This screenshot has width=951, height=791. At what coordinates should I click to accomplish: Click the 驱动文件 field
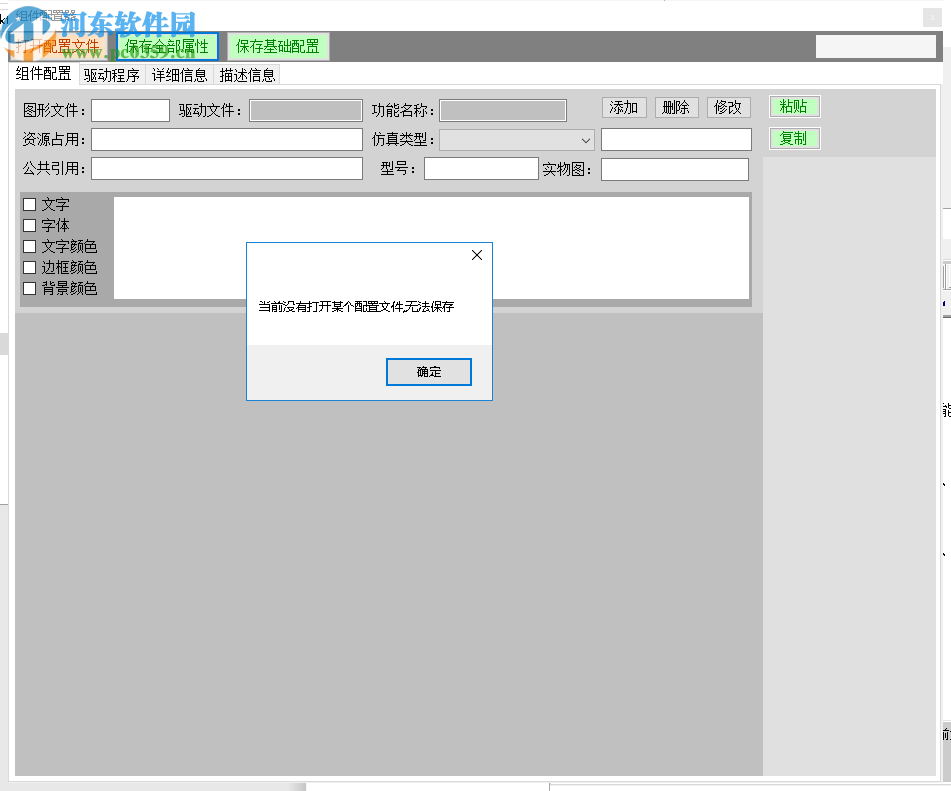306,110
